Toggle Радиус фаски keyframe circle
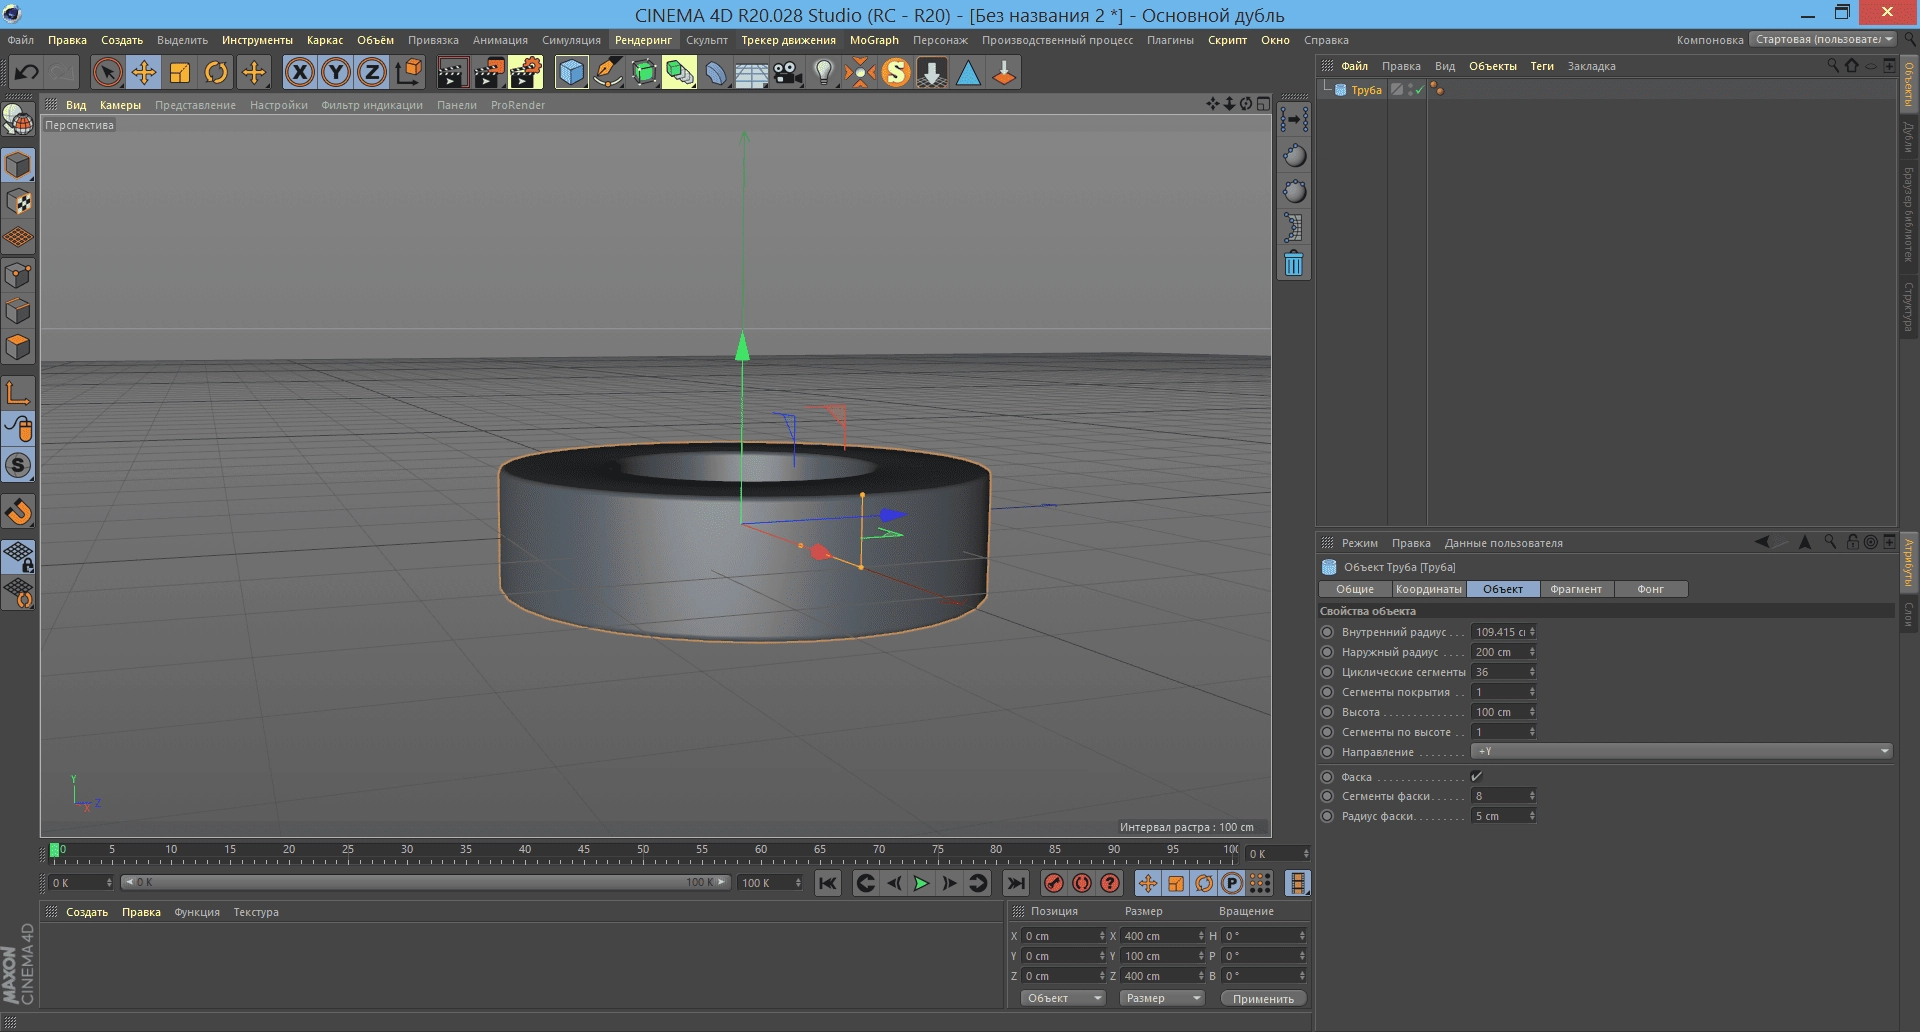 [1327, 816]
